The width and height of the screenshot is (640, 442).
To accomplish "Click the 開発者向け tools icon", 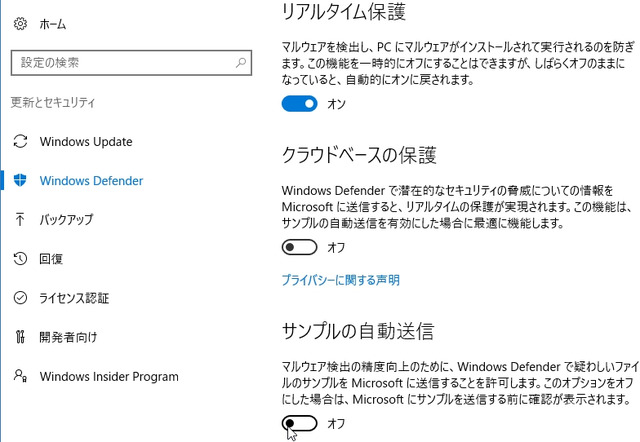I will [20, 337].
